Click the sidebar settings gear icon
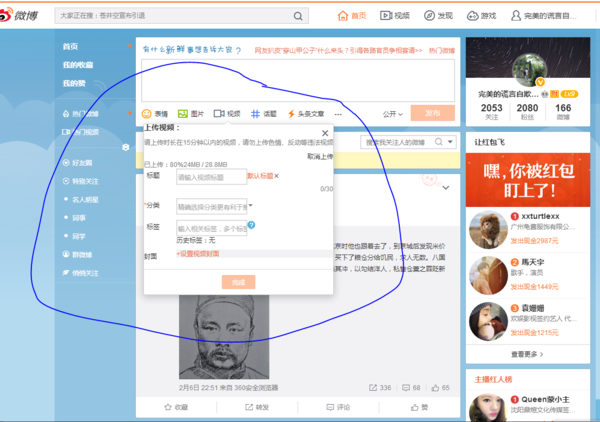This screenshot has width=600, height=422. (126, 147)
